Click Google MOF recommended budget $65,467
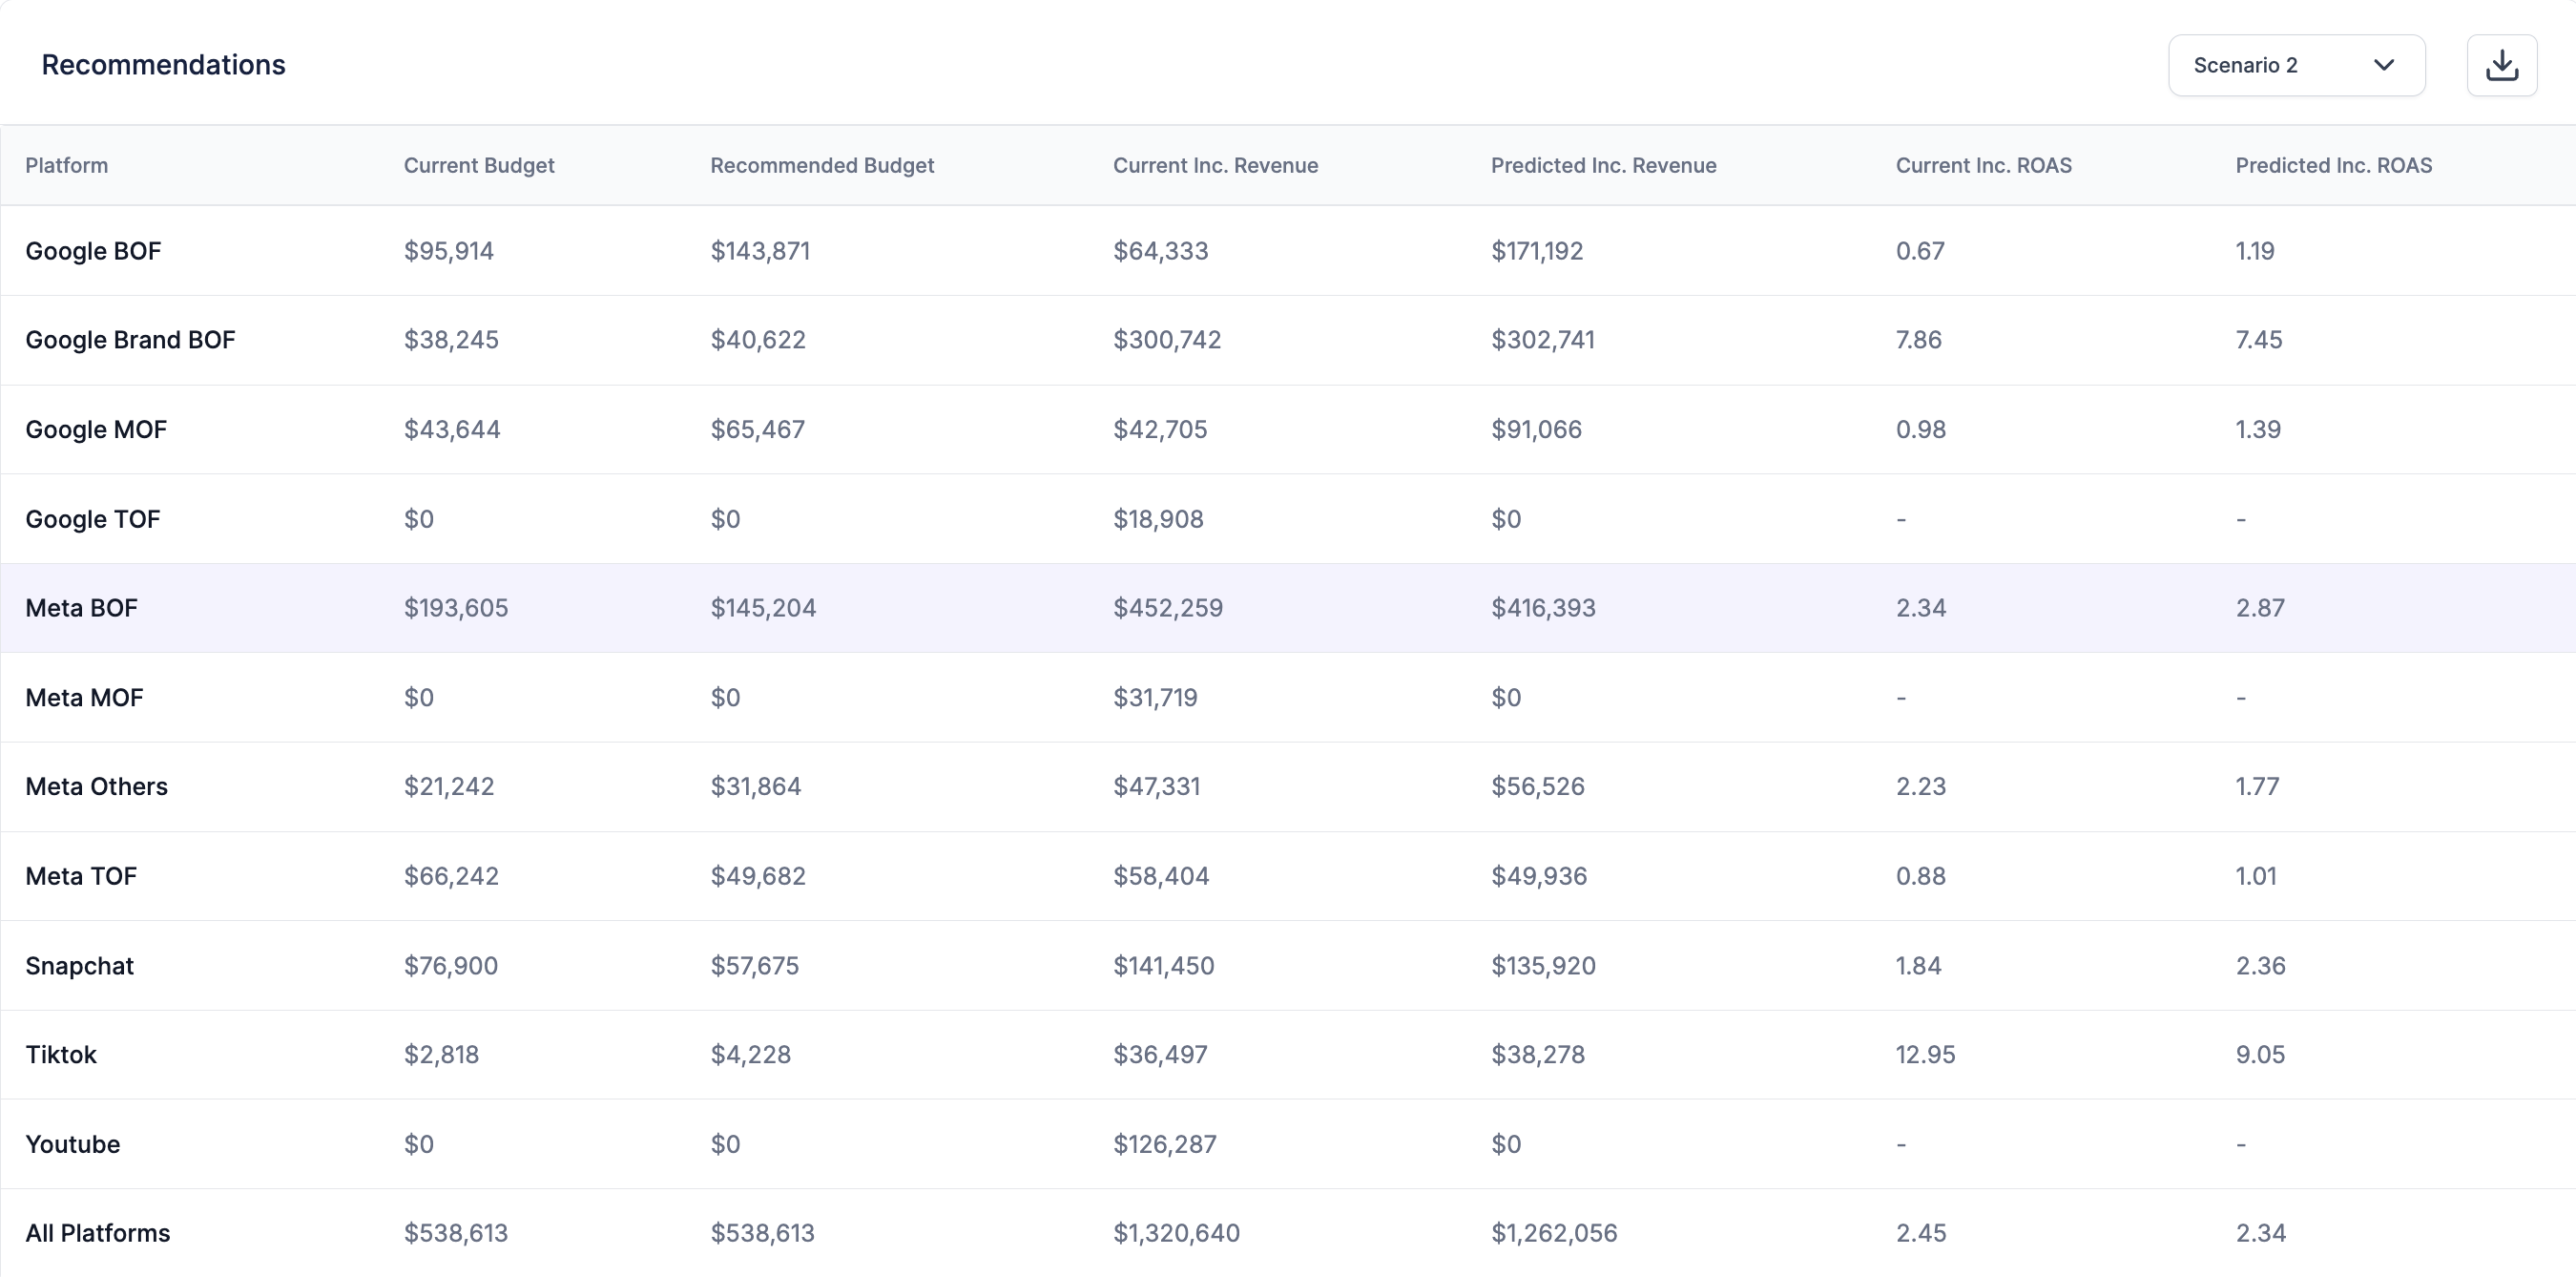Viewport: 2576px width, 1277px height. (x=757, y=430)
